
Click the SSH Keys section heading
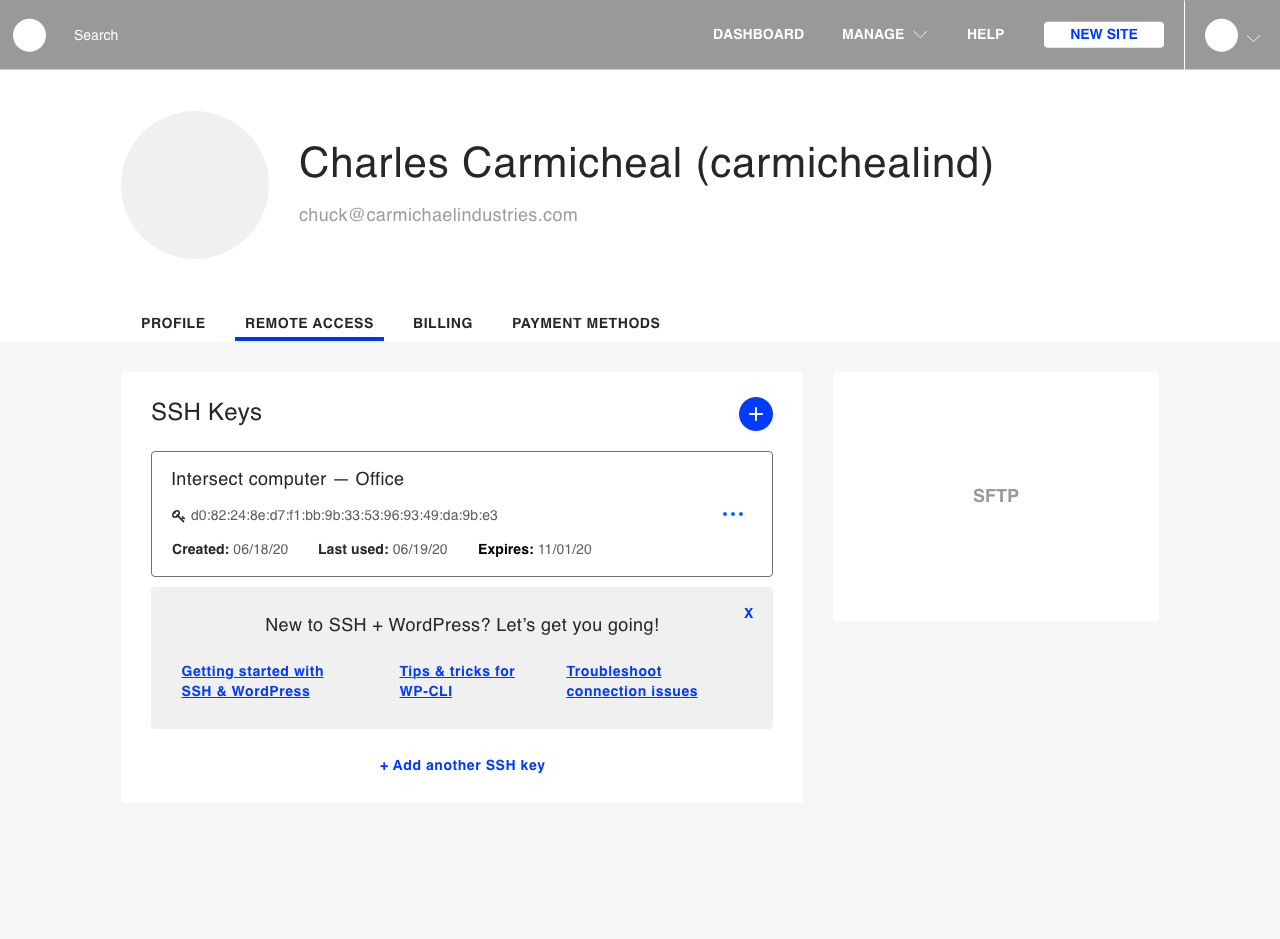206,412
